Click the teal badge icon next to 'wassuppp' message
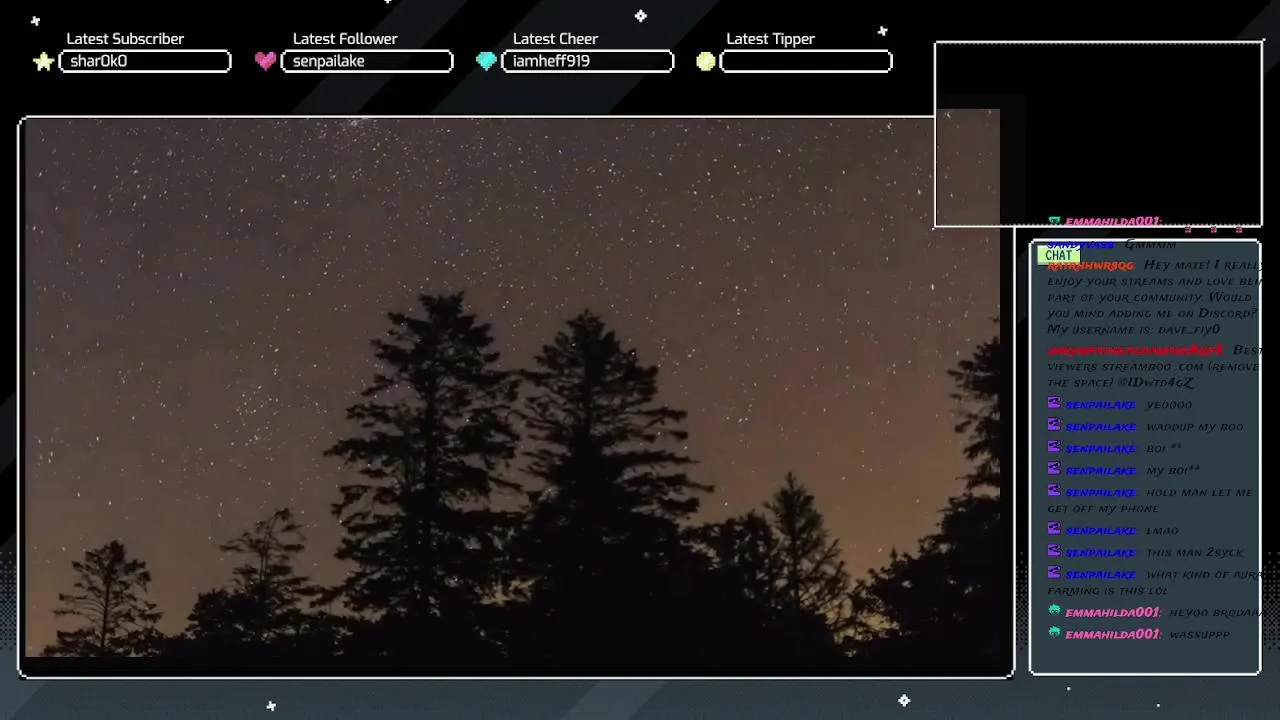The width and height of the screenshot is (1280, 720). pos(1053,632)
